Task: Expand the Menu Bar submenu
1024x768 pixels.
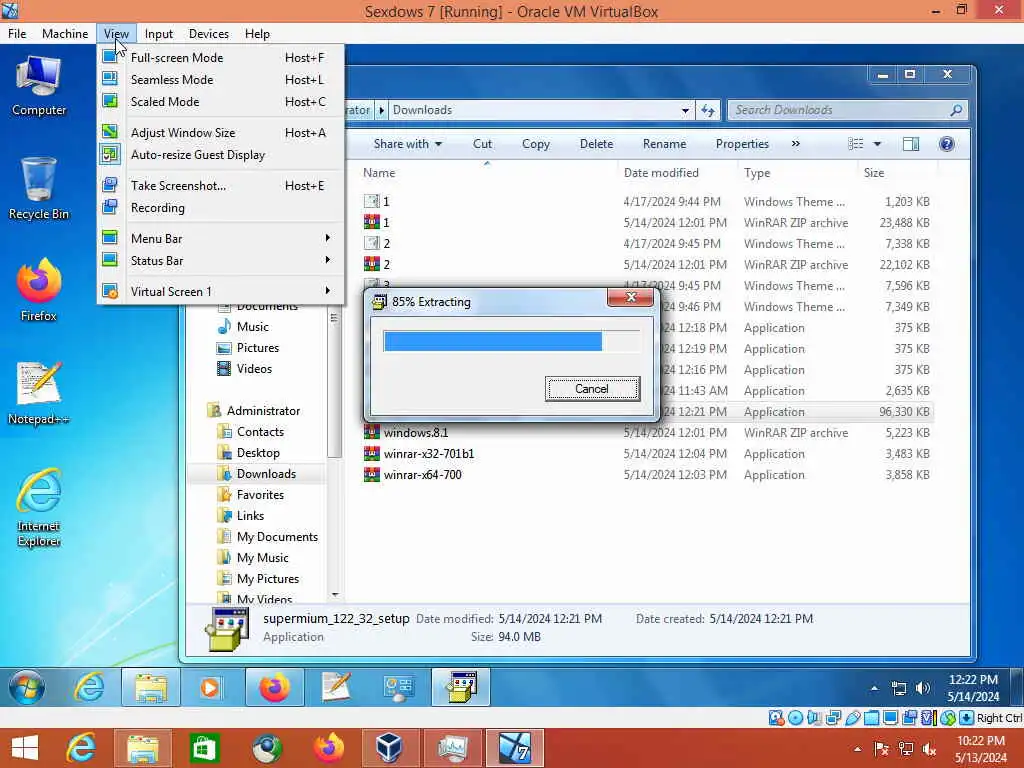Action: [221, 238]
